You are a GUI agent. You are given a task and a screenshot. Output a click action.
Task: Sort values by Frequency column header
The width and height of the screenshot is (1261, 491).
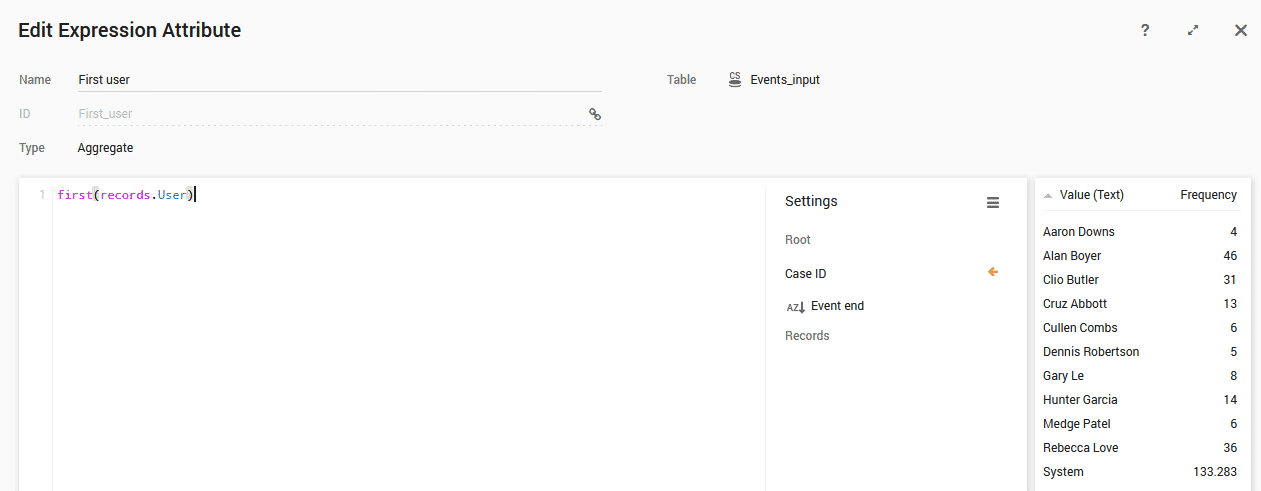point(1208,195)
